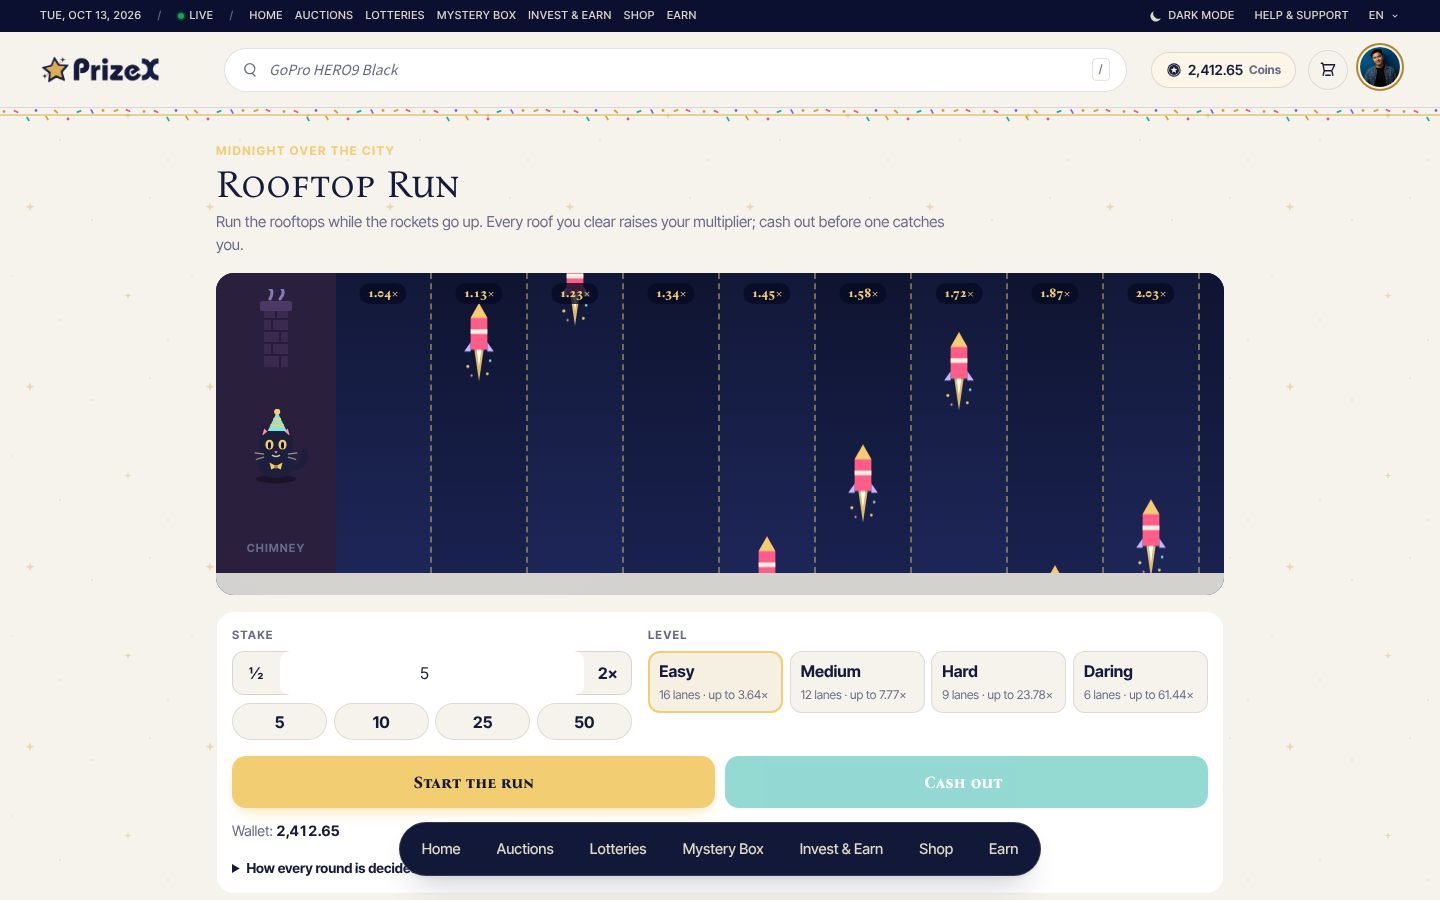Set the stake to 10
Screen dimensions: 1440x900
coord(381,722)
